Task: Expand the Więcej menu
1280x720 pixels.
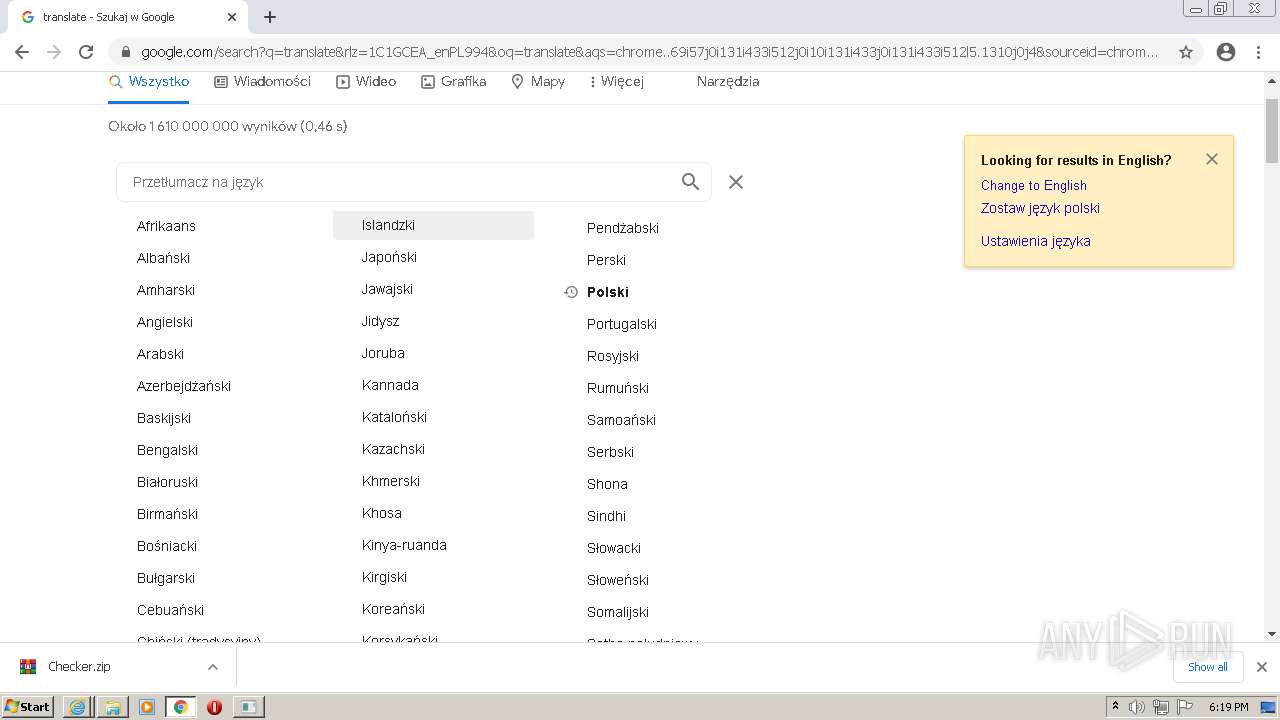Action: click(616, 82)
